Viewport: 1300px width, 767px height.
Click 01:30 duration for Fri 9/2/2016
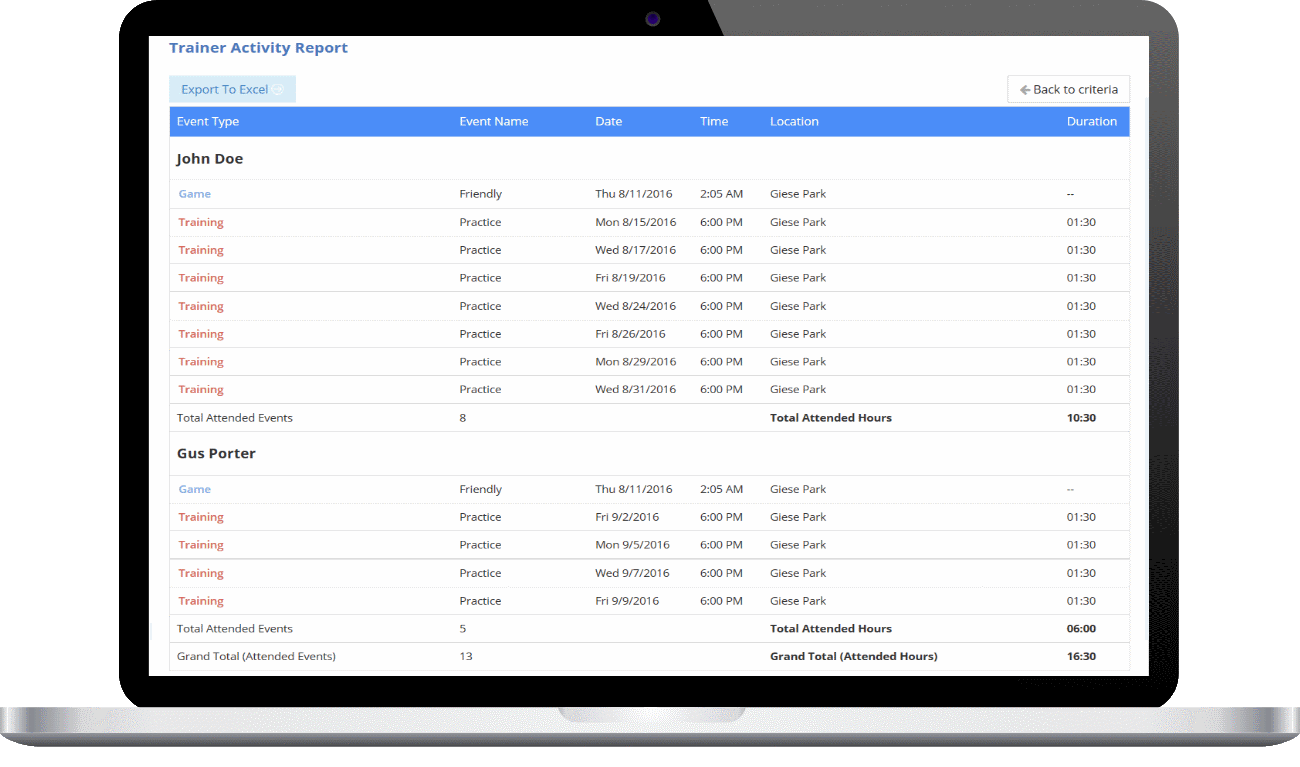point(1081,517)
